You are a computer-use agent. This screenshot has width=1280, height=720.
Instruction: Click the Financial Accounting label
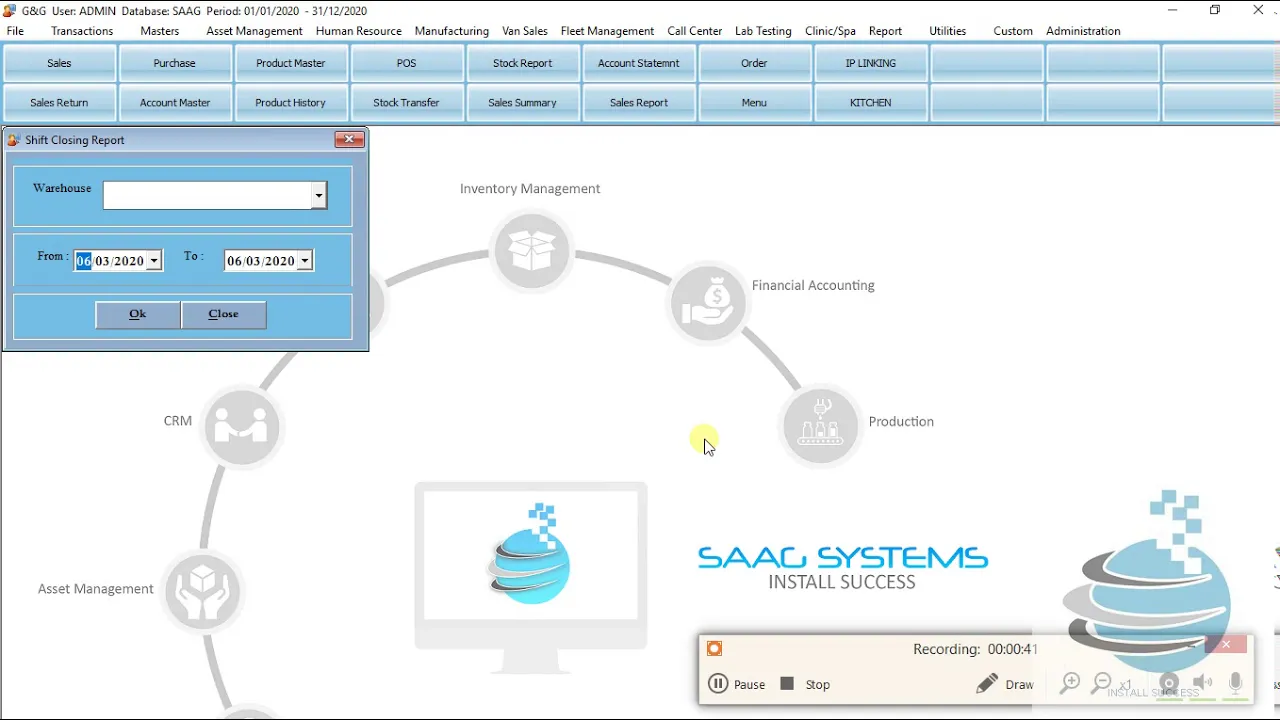(813, 286)
